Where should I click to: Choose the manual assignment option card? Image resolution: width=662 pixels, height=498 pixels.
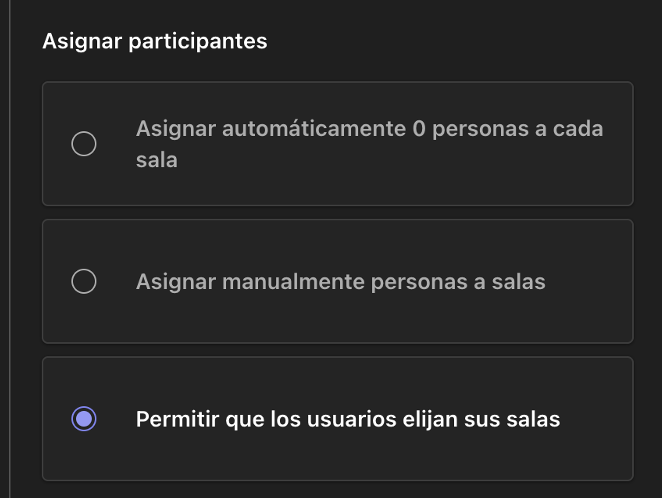pyautogui.click(x=337, y=282)
